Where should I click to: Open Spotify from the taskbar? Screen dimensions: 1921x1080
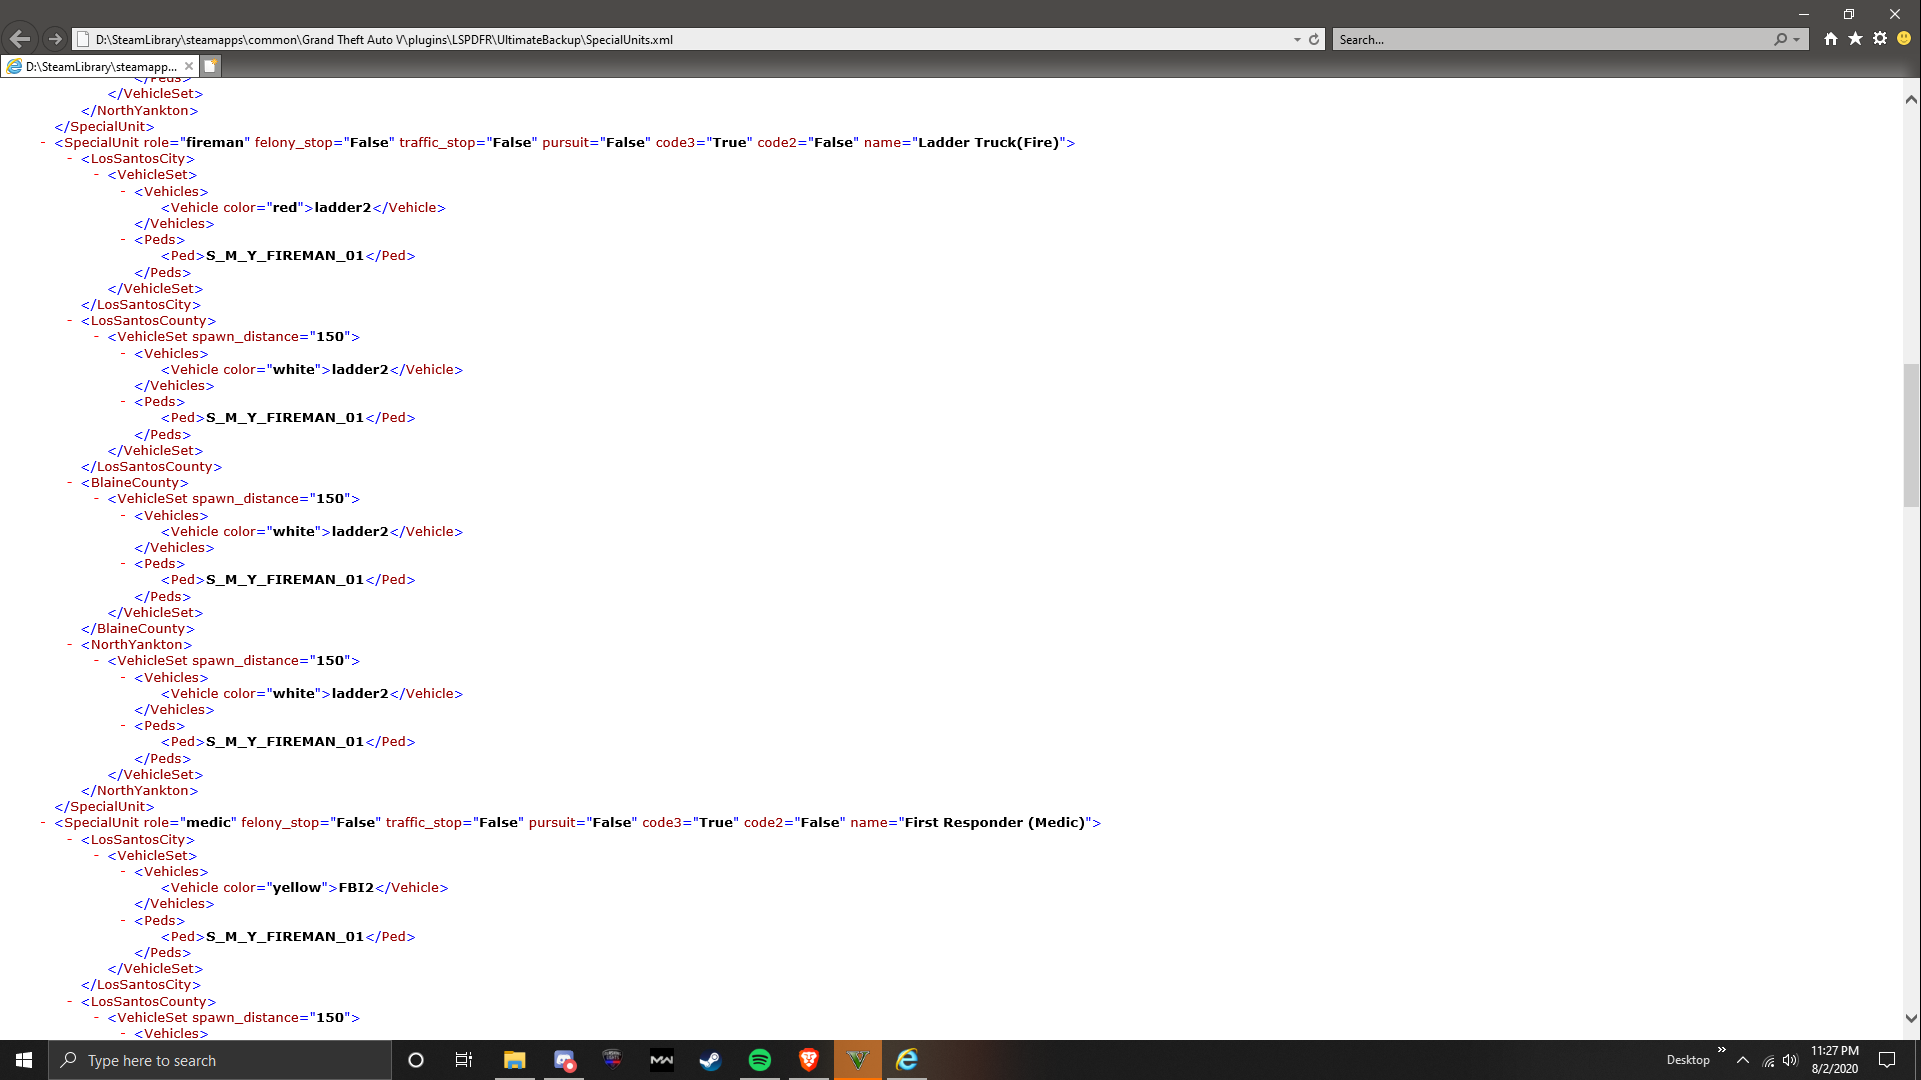tap(759, 1060)
